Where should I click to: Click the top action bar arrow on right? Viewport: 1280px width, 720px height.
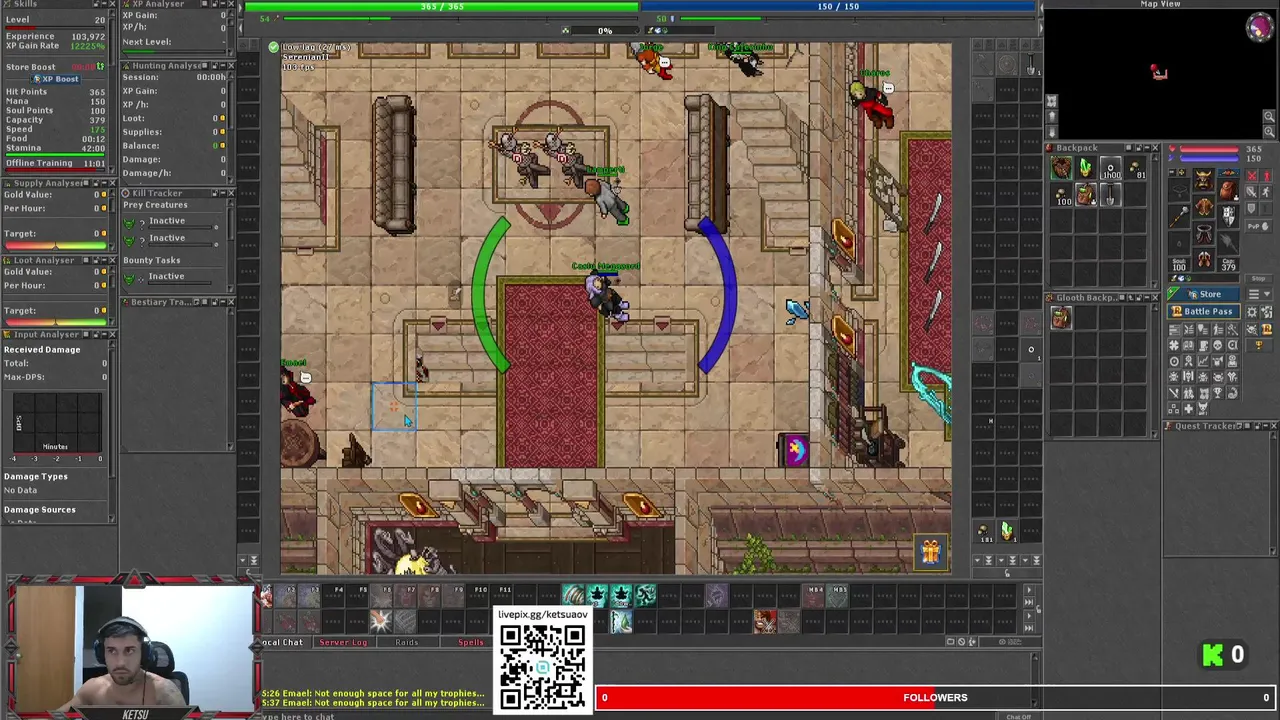pos(1029,590)
